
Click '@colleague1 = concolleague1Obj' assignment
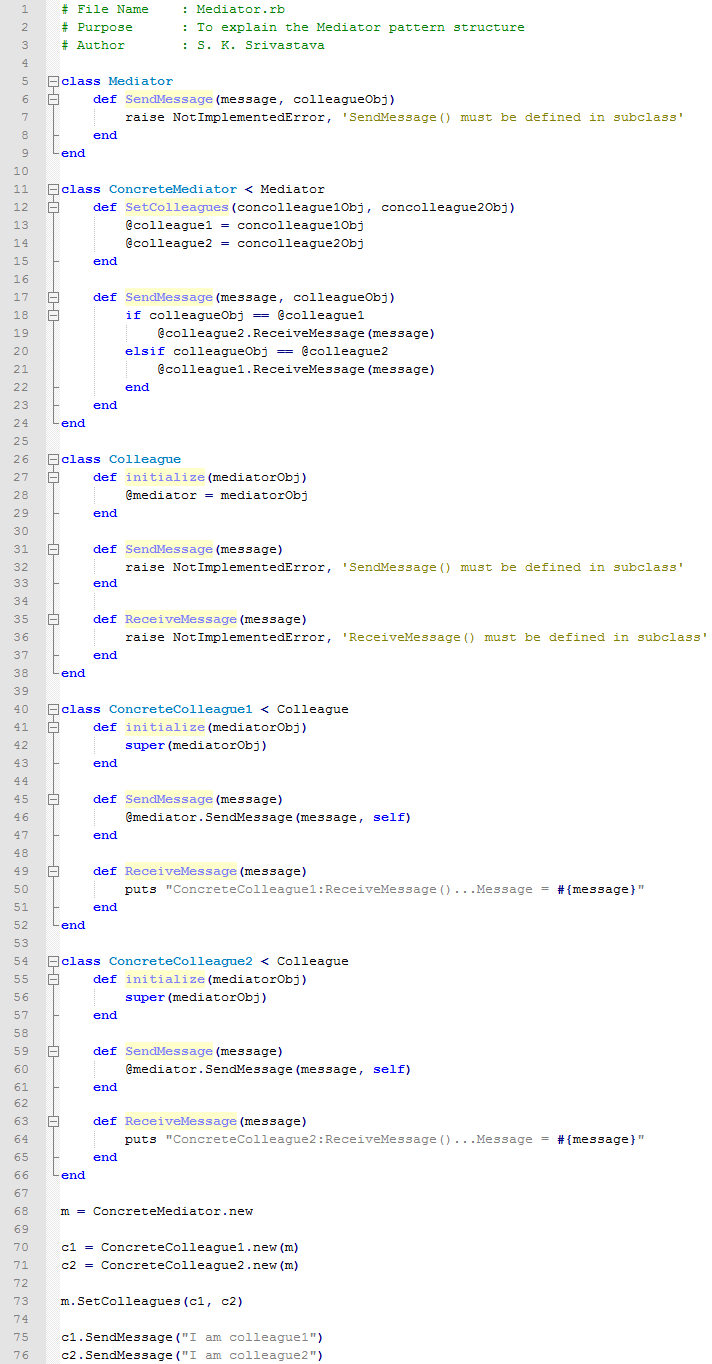(244, 225)
